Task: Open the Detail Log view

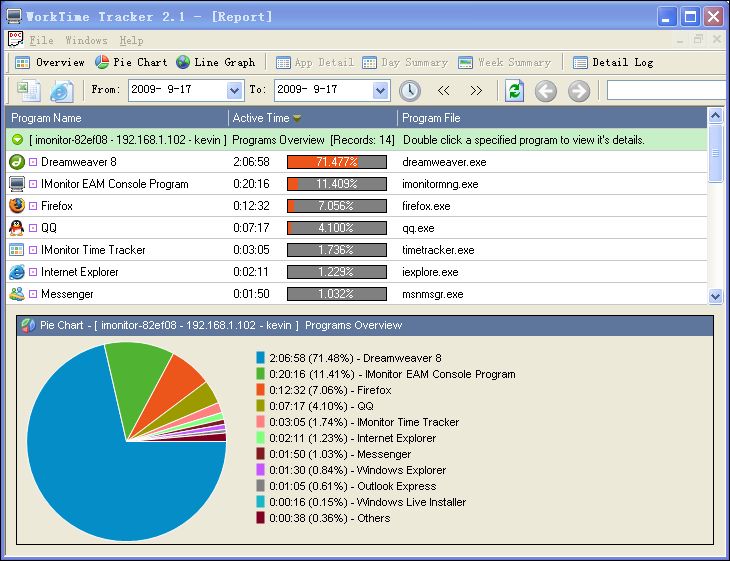Action: click(x=613, y=62)
